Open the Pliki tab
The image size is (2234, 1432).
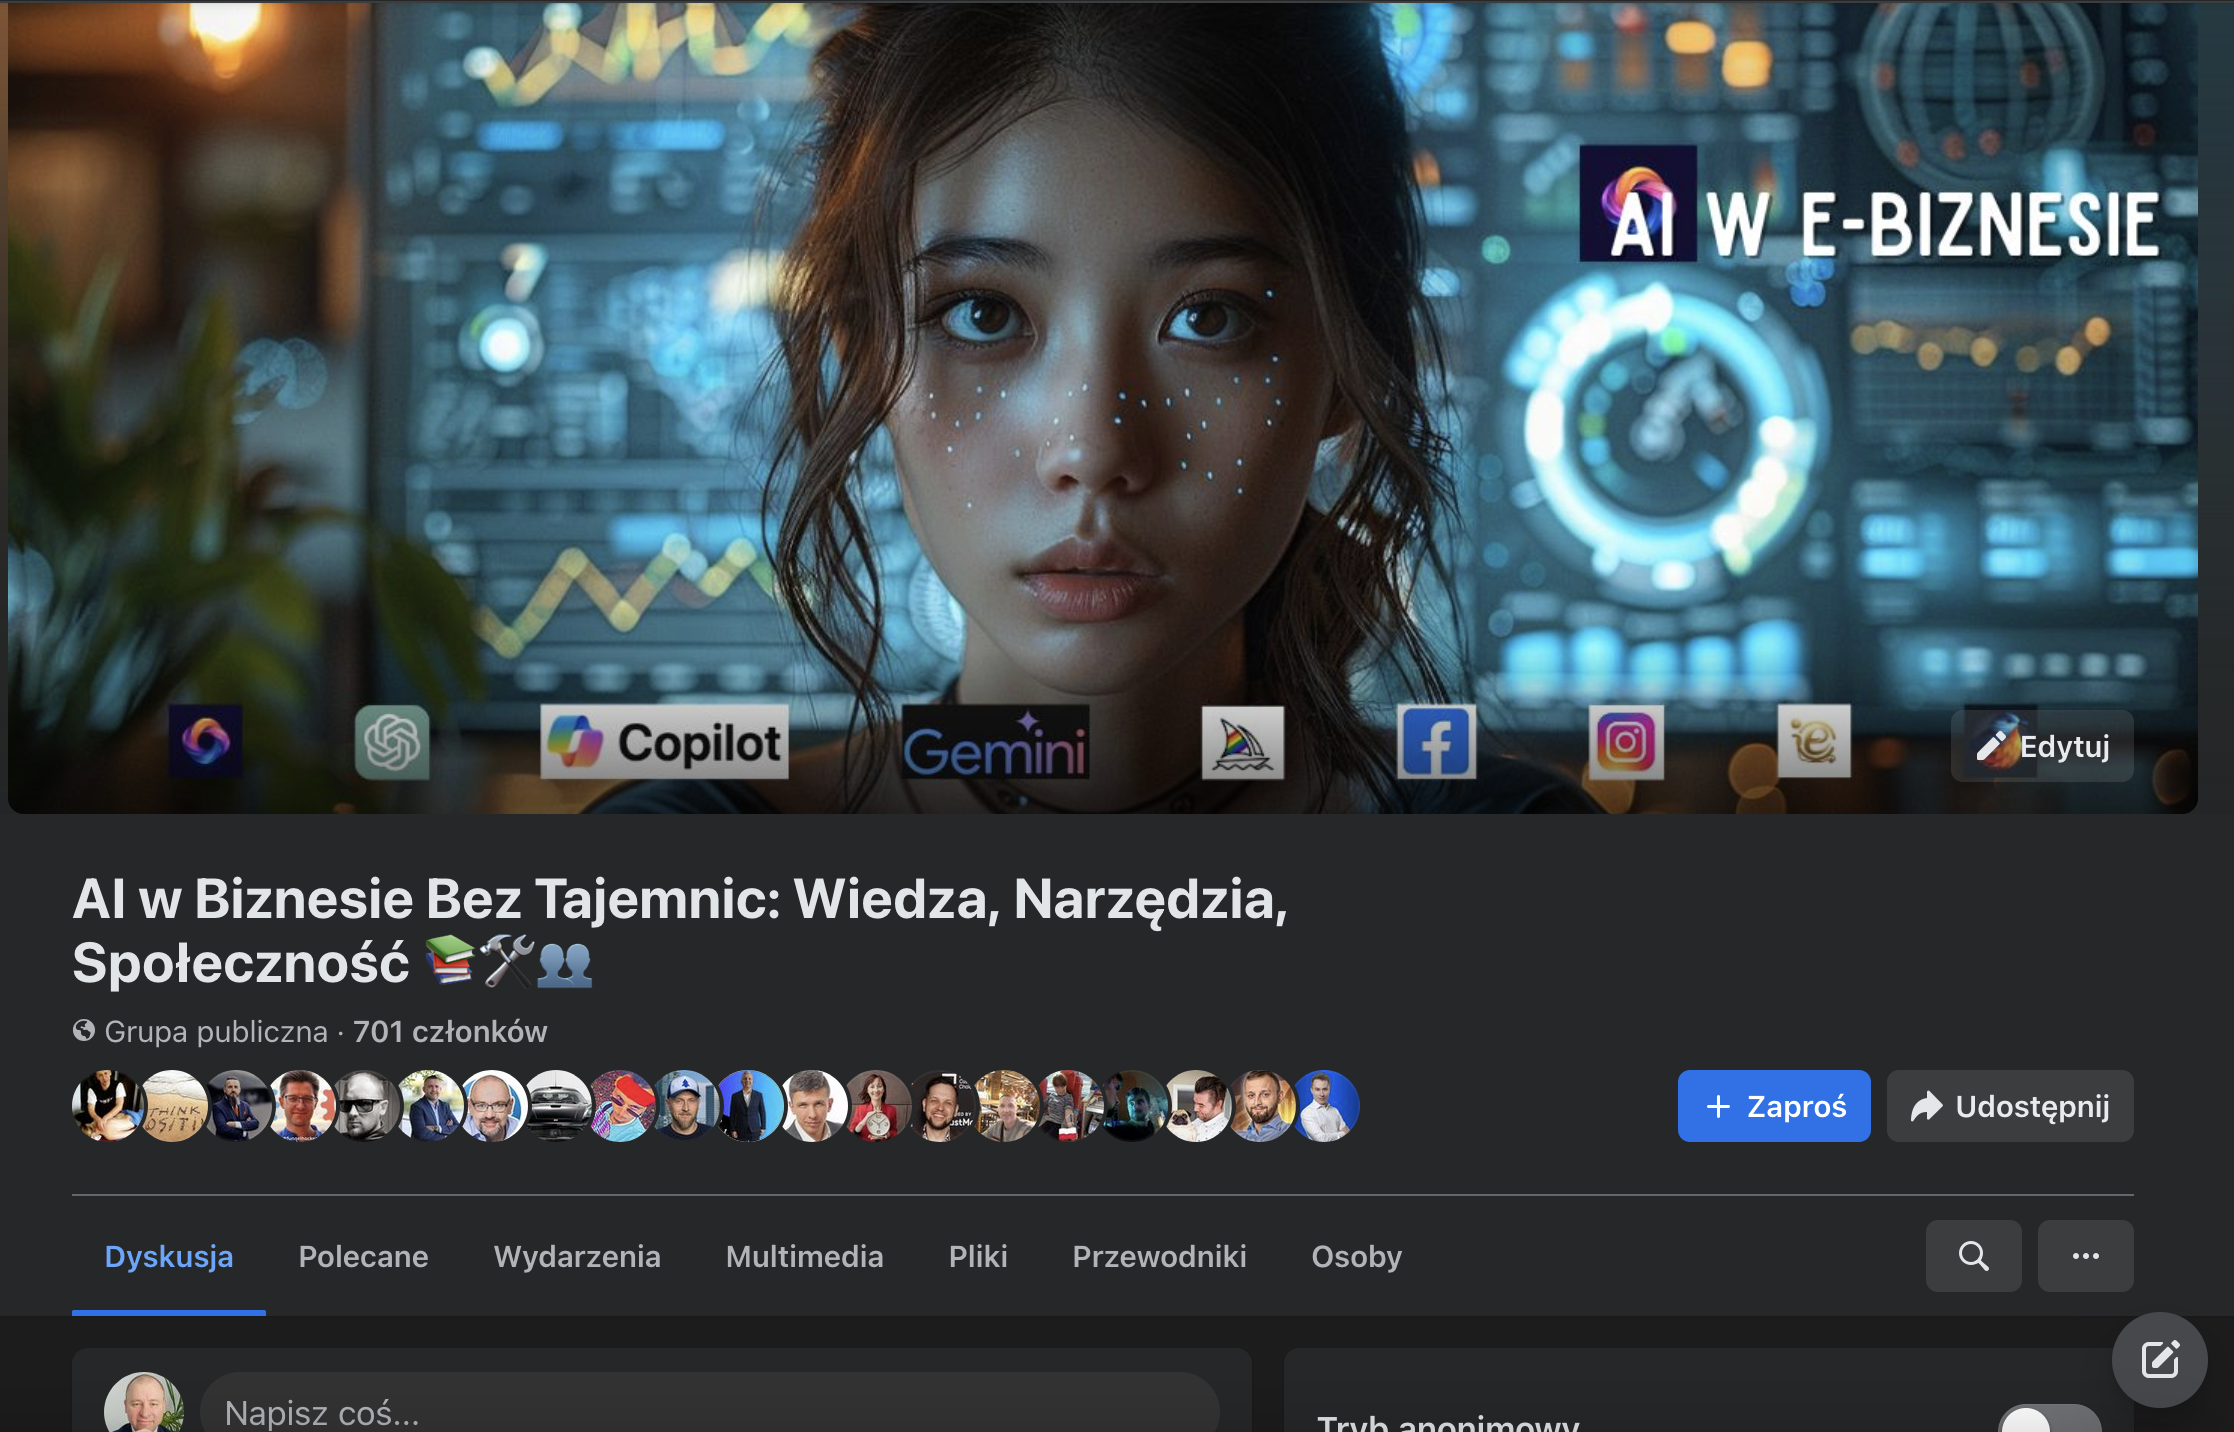tap(978, 1256)
